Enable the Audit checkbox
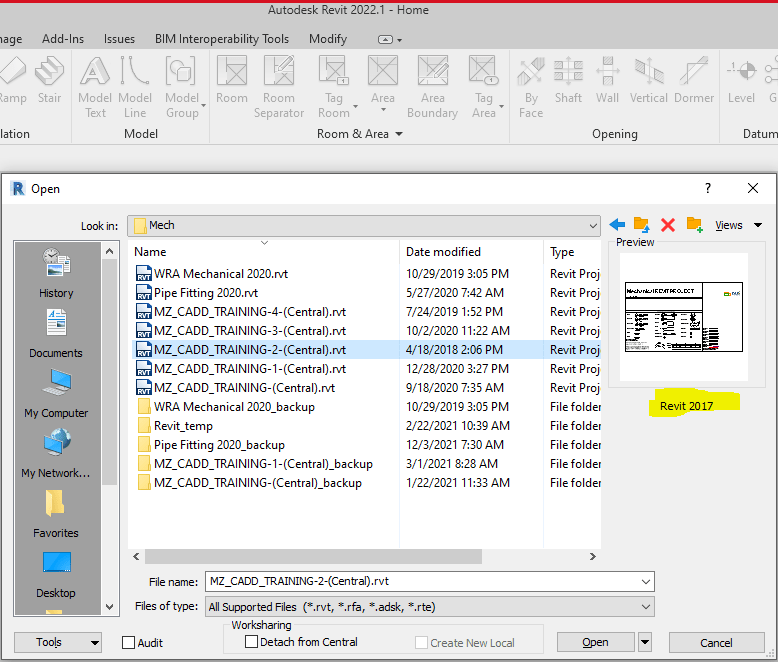The width and height of the screenshot is (778, 662). [x=129, y=643]
